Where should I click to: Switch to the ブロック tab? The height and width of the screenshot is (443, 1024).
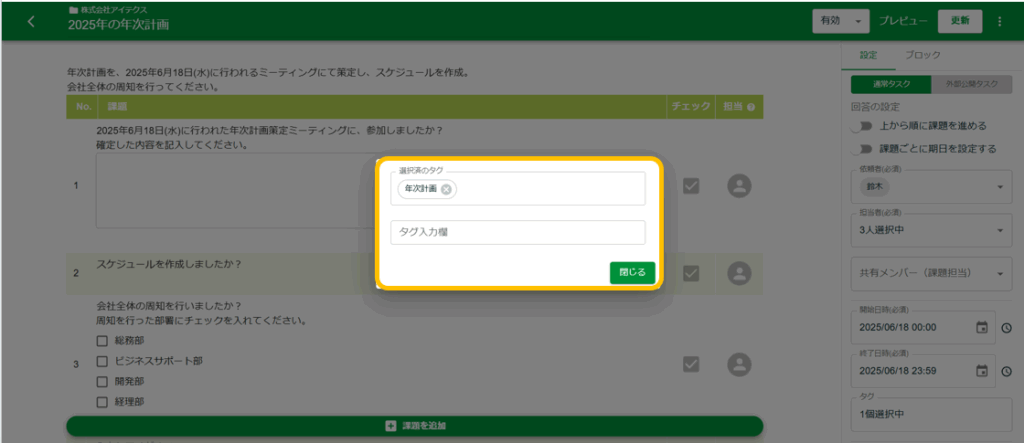click(922, 56)
